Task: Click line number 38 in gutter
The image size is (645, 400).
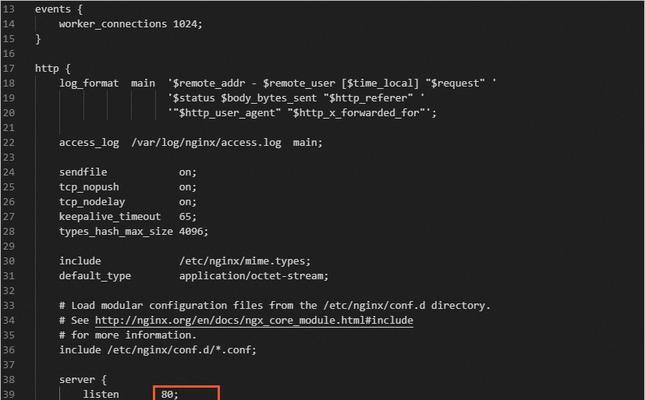Action: tap(9, 380)
